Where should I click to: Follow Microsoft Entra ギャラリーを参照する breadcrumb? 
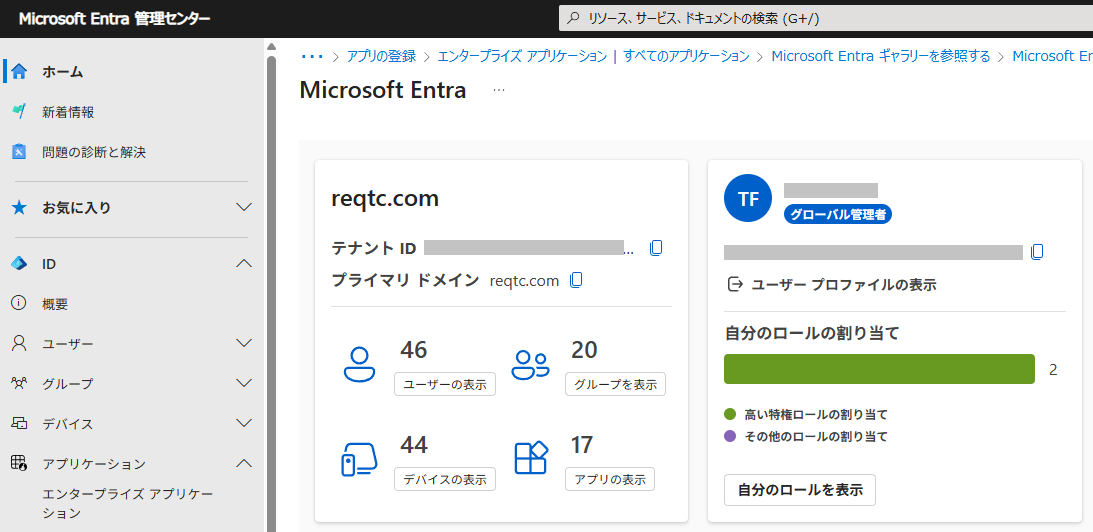880,56
